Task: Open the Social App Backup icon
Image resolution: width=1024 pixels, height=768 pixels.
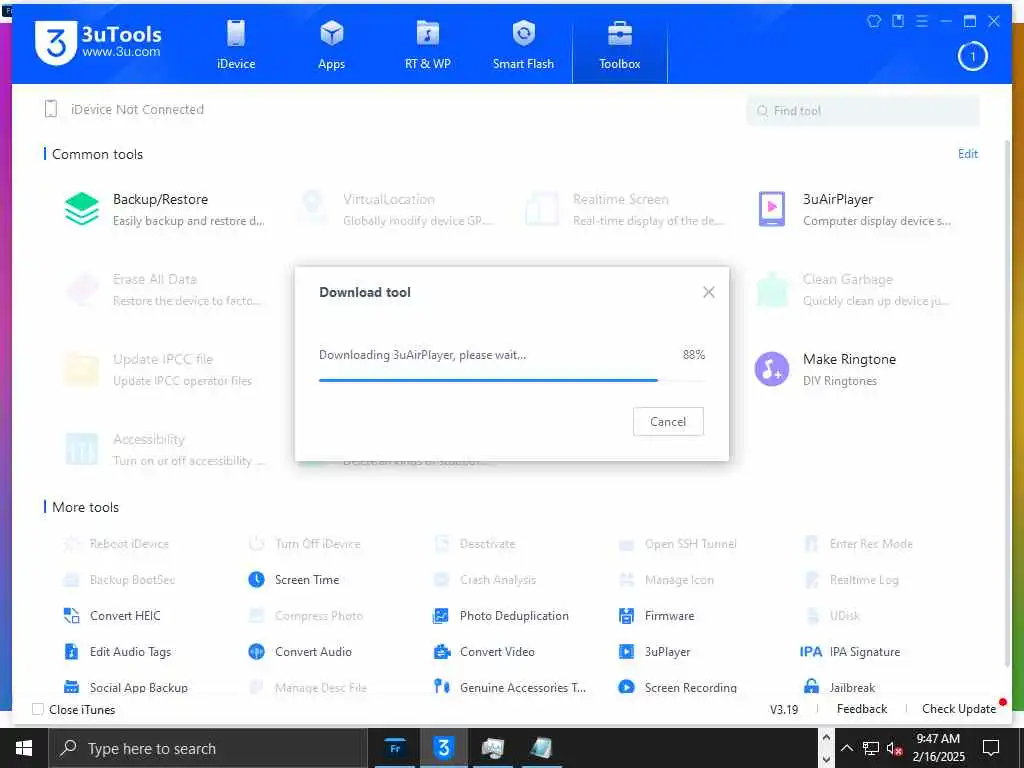Action: [72, 687]
